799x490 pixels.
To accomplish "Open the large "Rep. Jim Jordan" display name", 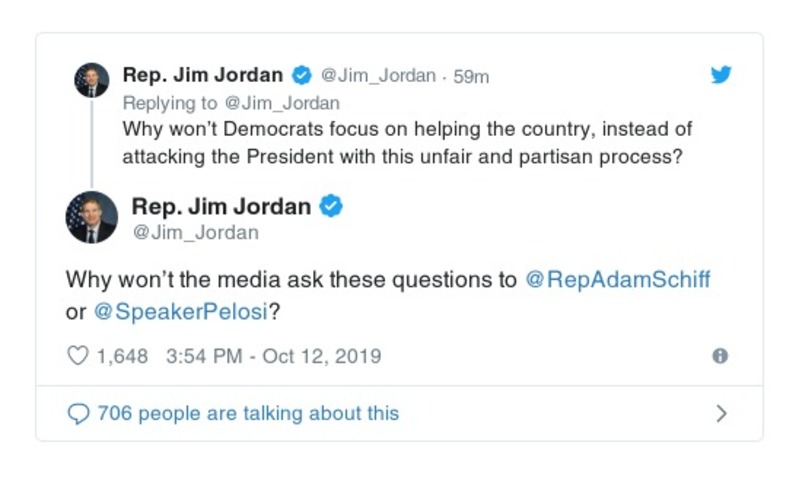I will pyautogui.click(x=221, y=207).
